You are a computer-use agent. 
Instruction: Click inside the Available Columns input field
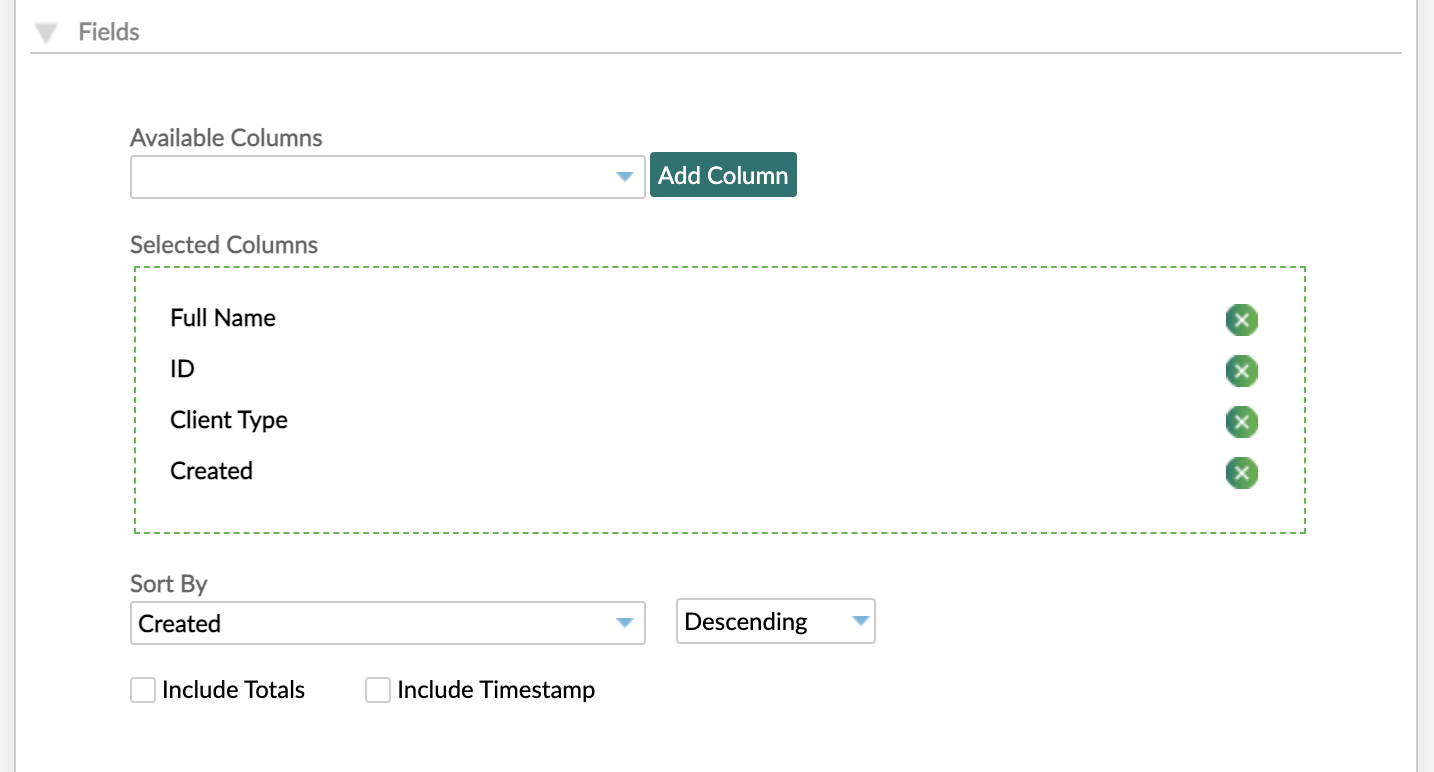[350, 176]
